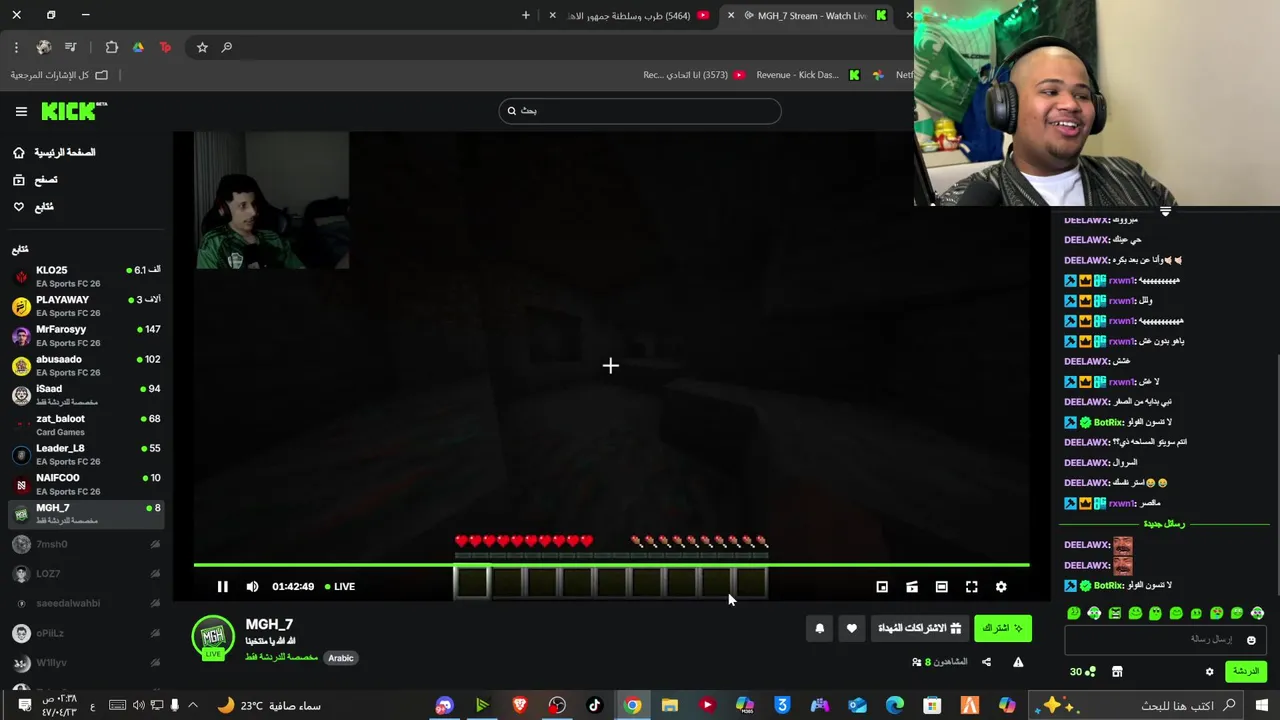Open chat settings gear
This screenshot has width=1280, height=720.
1209,672
